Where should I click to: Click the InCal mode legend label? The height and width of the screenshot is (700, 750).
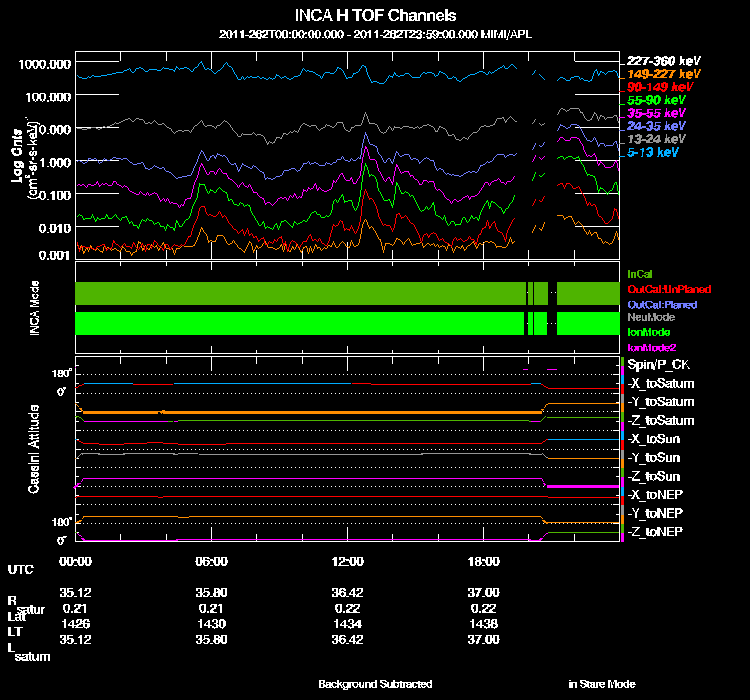pyautogui.click(x=640, y=273)
